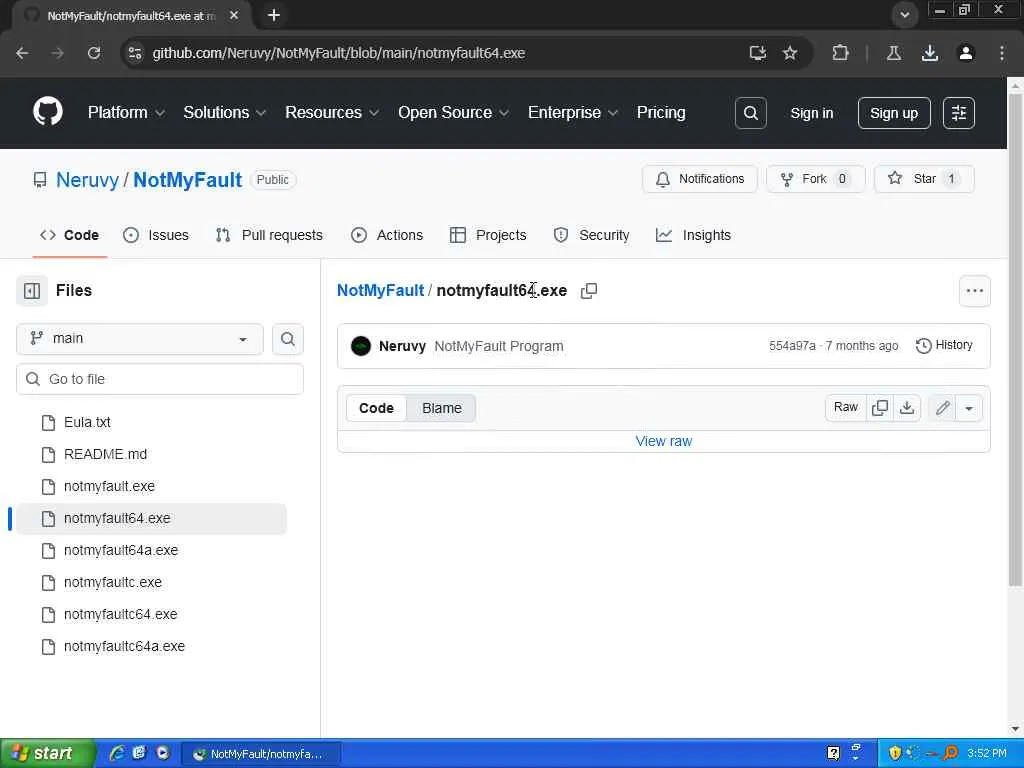Click the Neruvy owner link in repo header

click(88, 180)
